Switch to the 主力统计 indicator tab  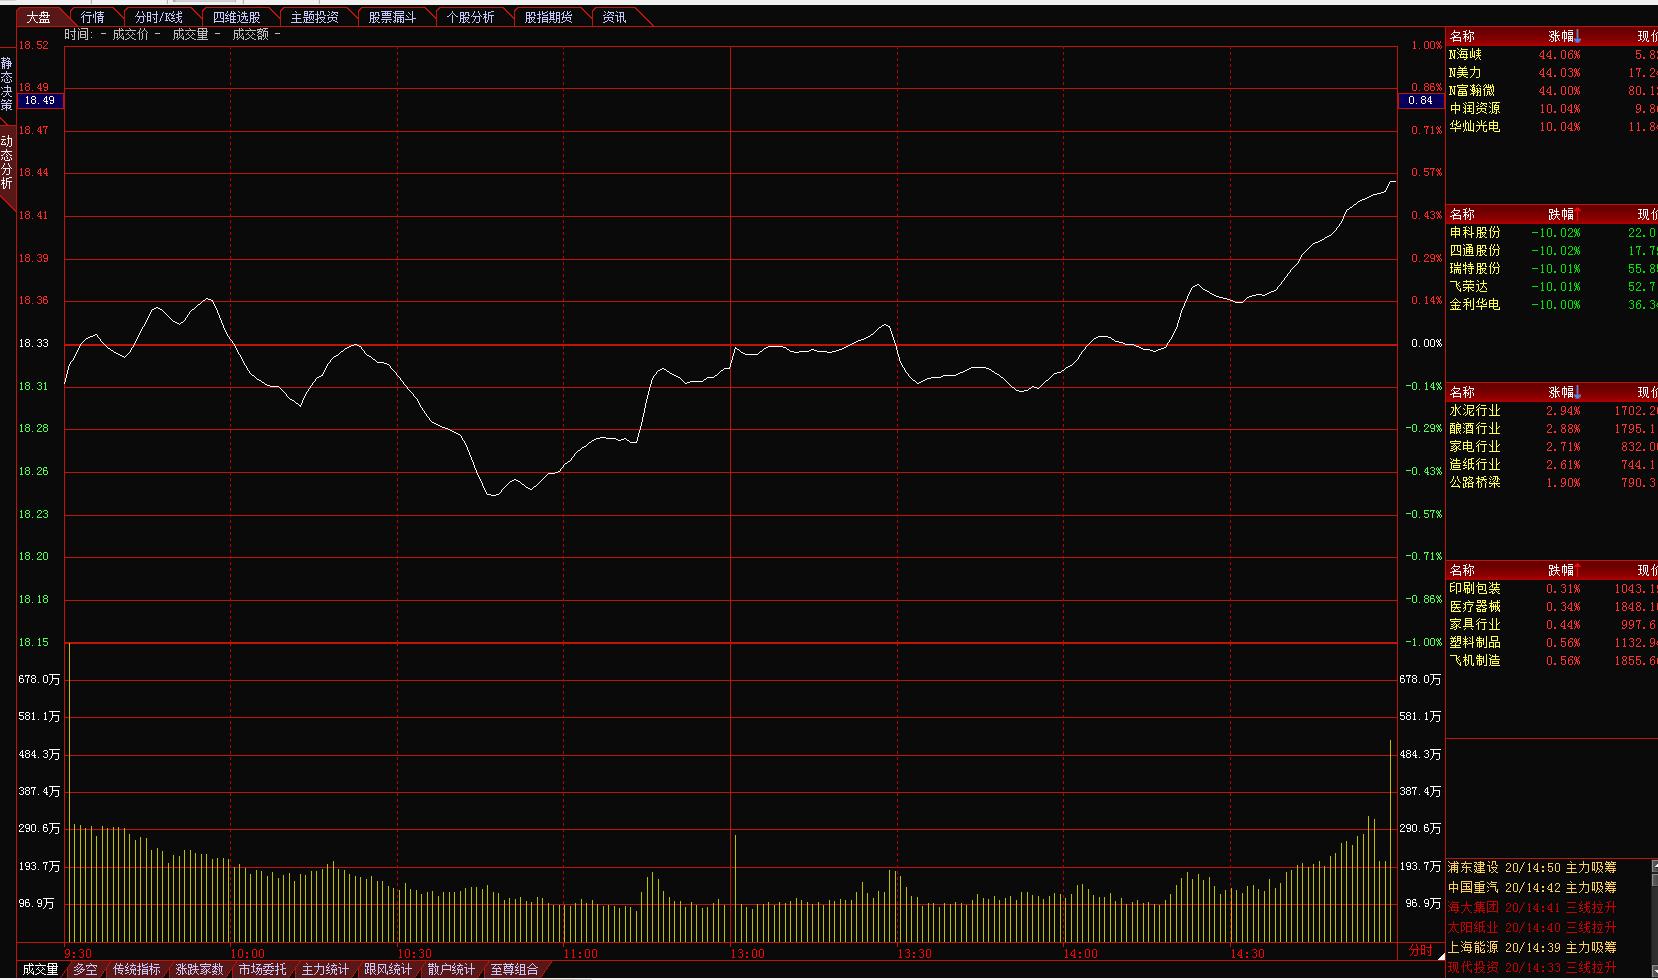[x=326, y=970]
